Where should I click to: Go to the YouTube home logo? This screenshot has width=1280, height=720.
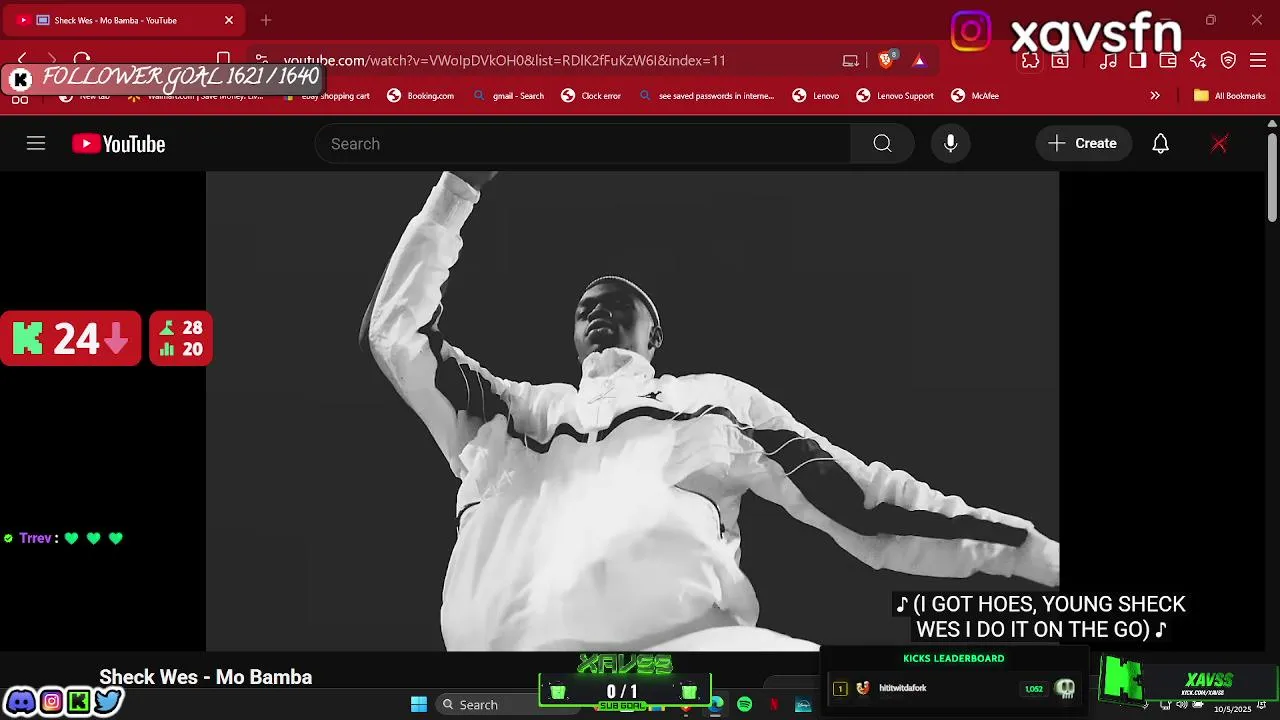click(x=118, y=144)
